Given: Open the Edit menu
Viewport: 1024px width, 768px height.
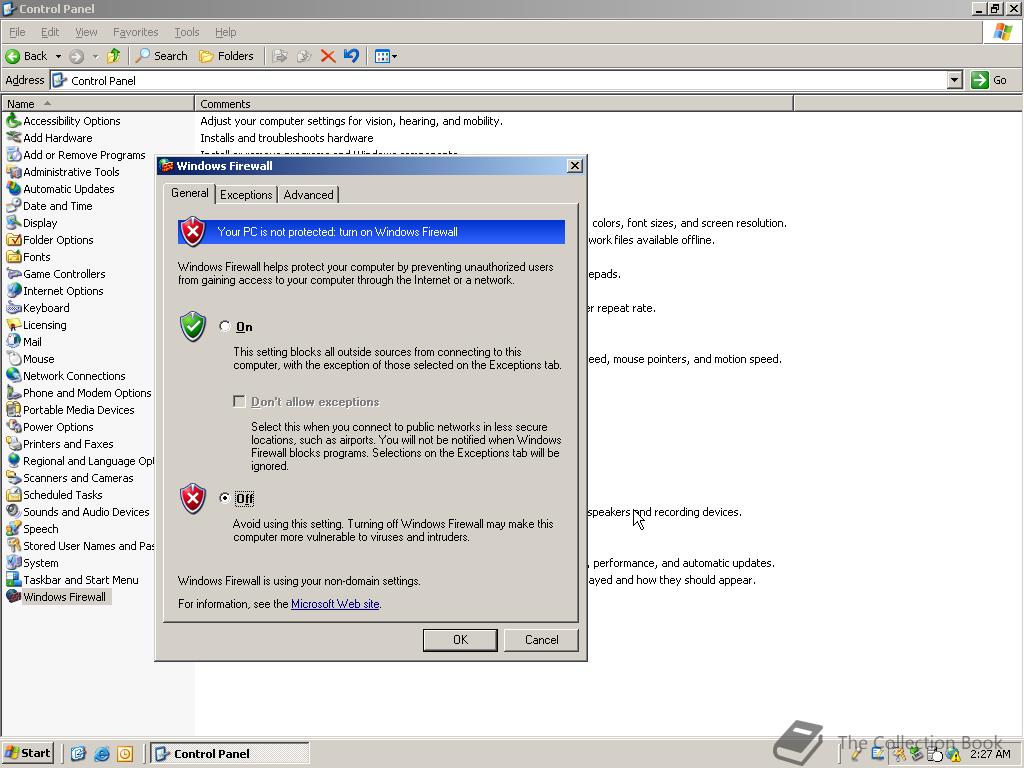Looking at the screenshot, I should click(50, 32).
